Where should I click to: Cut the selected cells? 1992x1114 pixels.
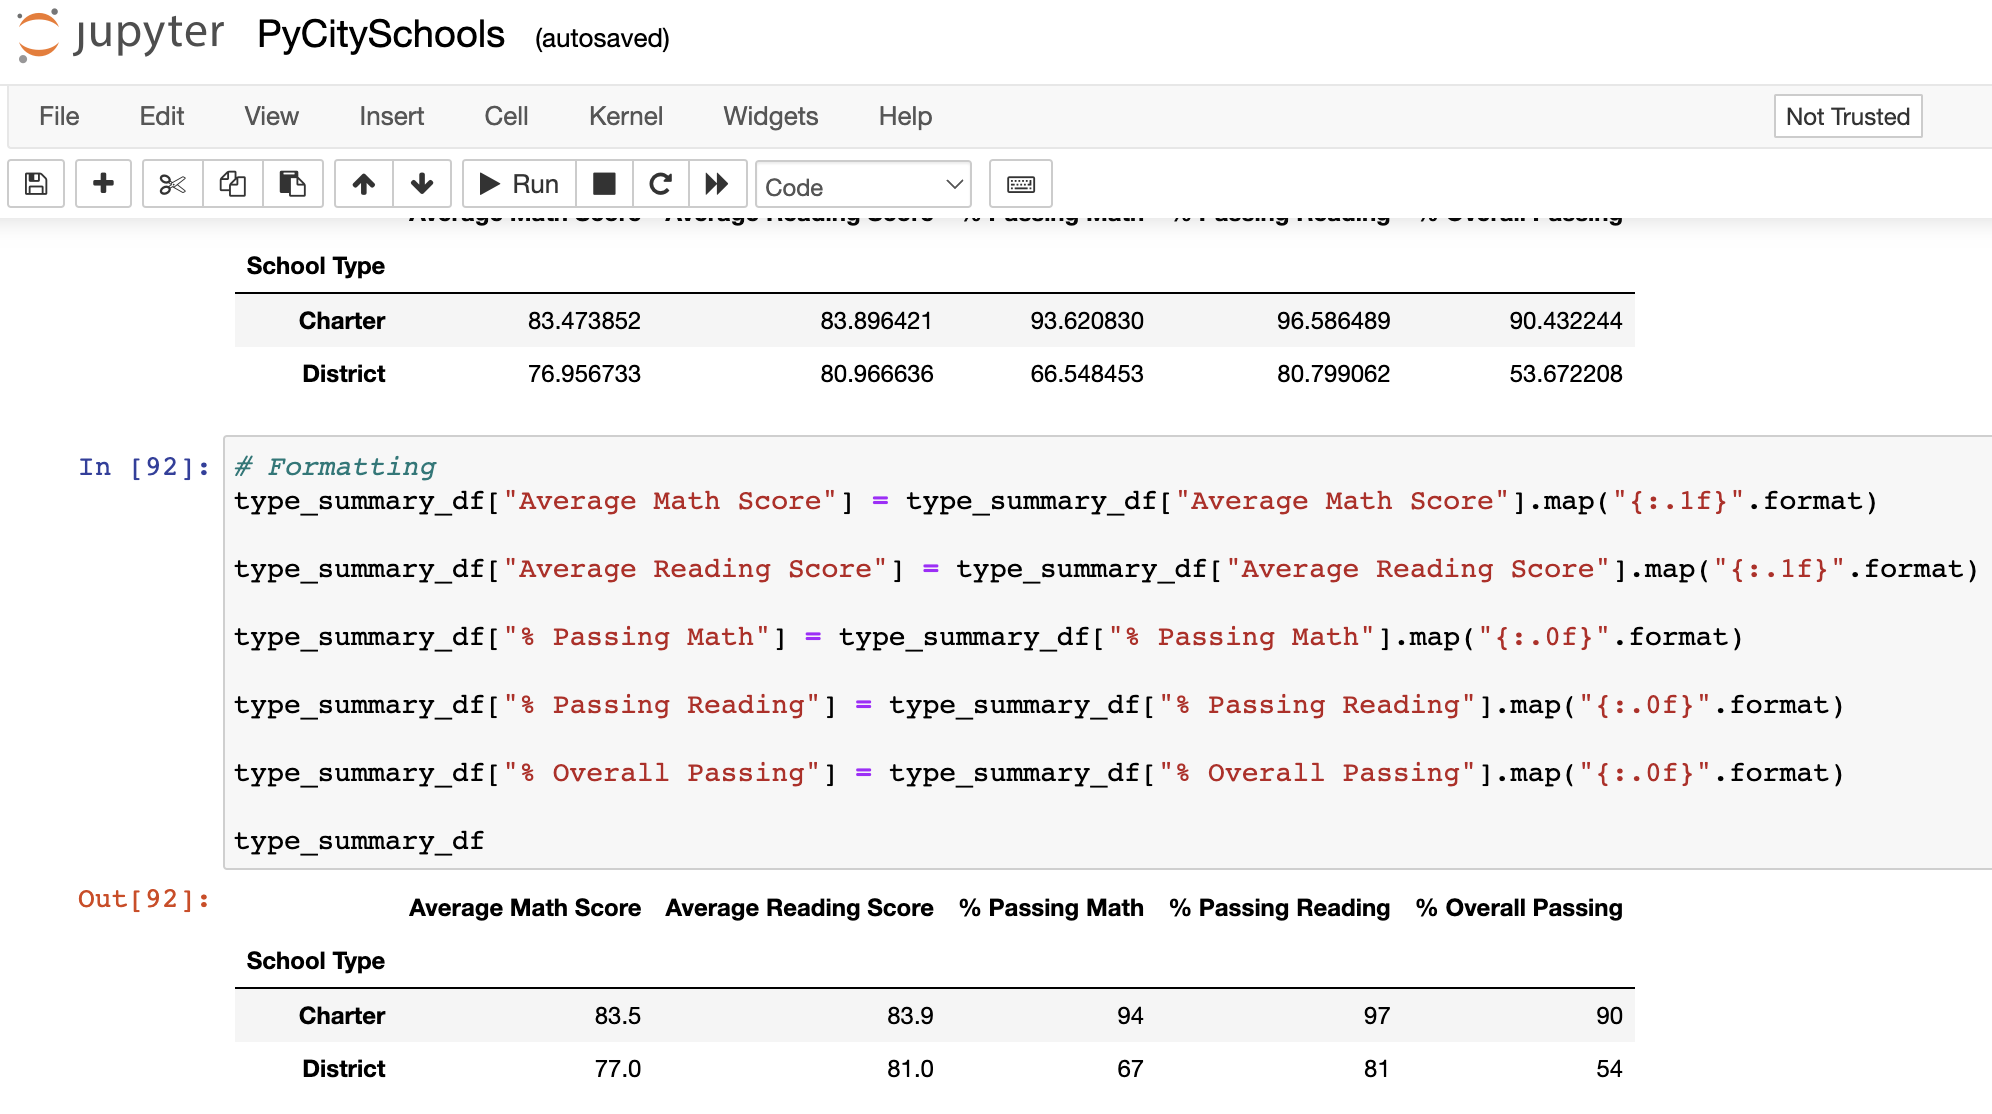click(171, 184)
